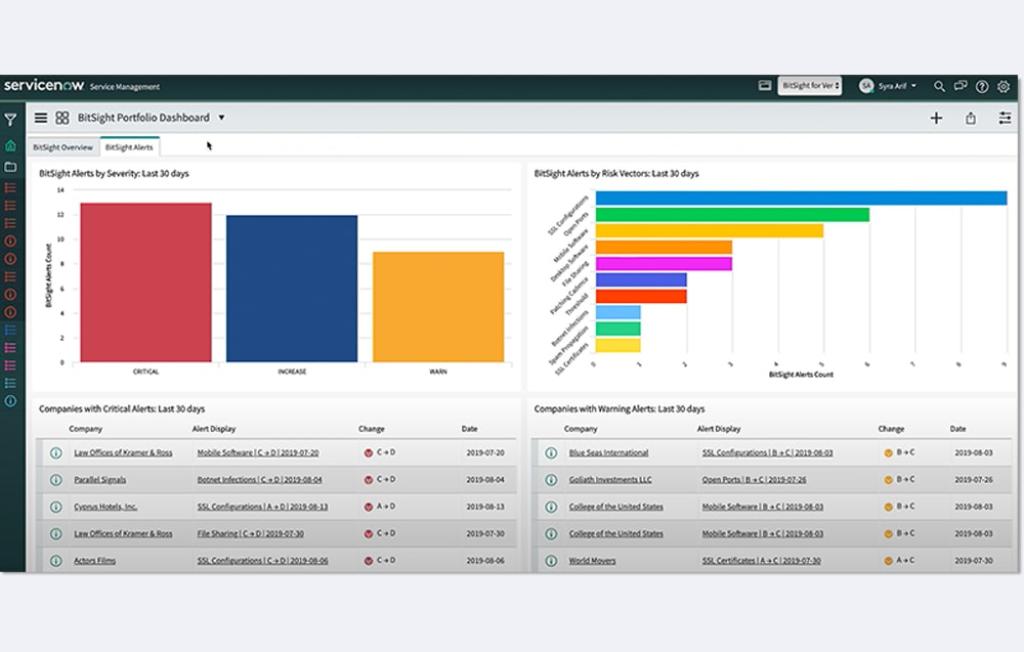The height and width of the screenshot is (652, 1024).
Task: Select the BitSight Alerts tab
Action: (129, 147)
